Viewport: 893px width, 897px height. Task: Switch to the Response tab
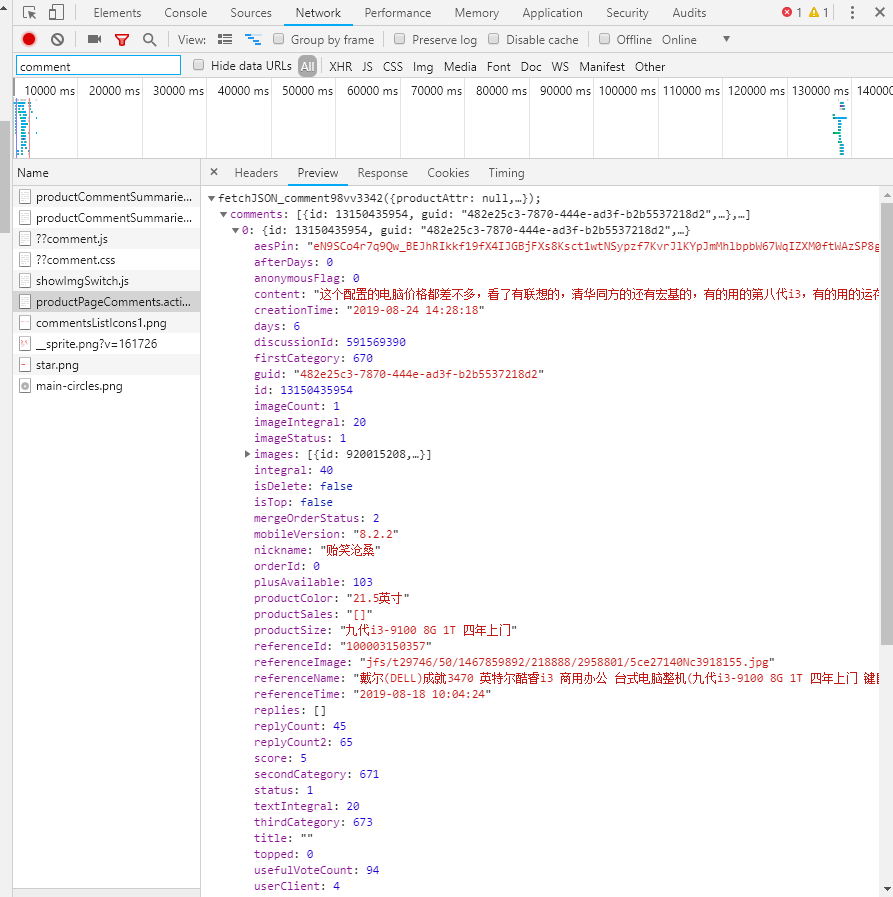tap(382, 173)
